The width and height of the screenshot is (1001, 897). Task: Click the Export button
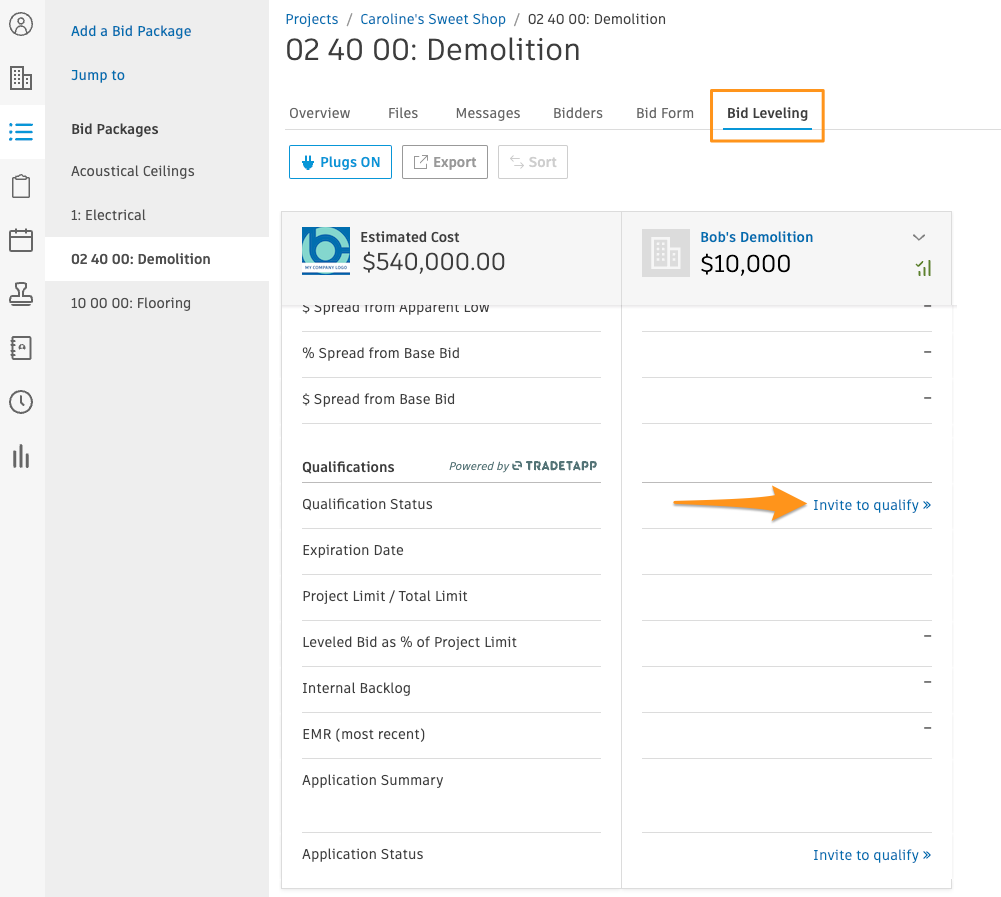coord(444,162)
